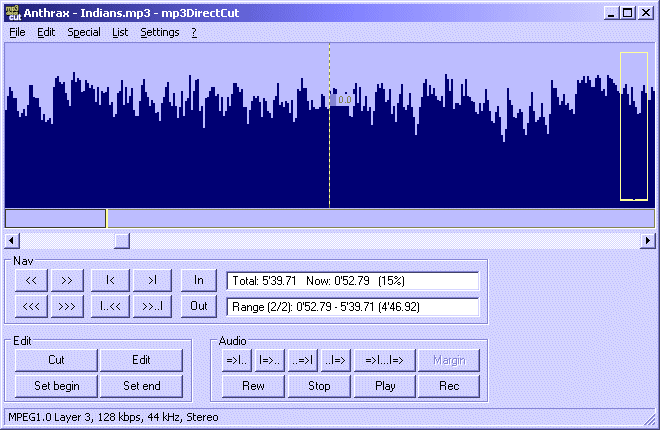
Task: Click the first range block in overview bar
Action: point(55,218)
